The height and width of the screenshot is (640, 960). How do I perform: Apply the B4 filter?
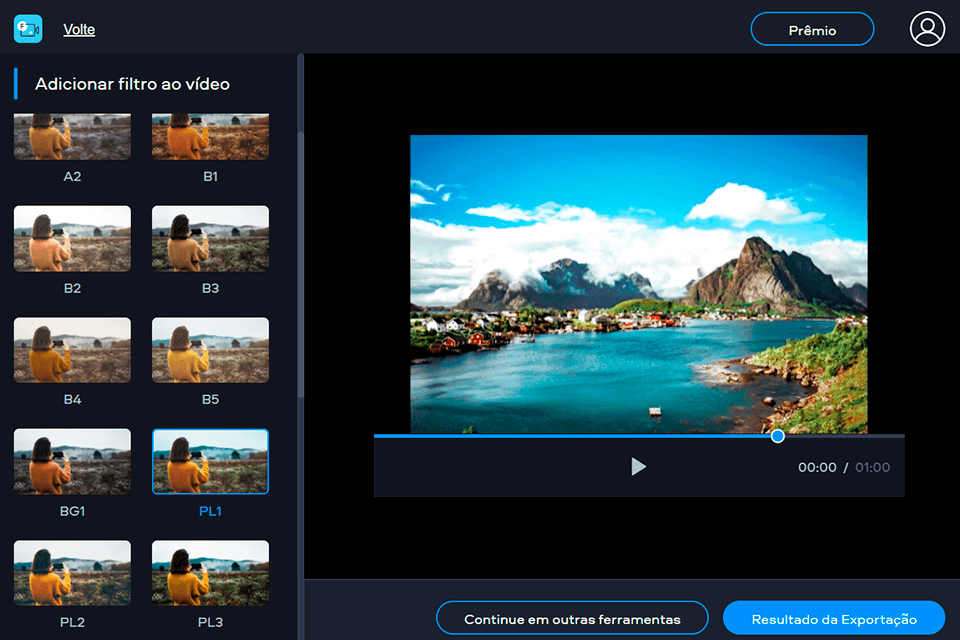pyautogui.click(x=72, y=350)
